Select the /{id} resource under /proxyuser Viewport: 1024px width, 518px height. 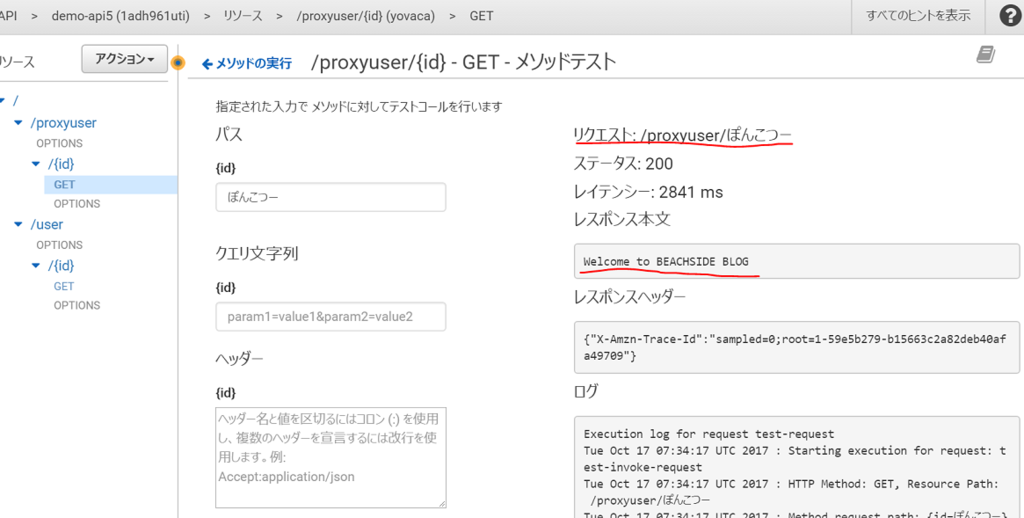(61, 163)
